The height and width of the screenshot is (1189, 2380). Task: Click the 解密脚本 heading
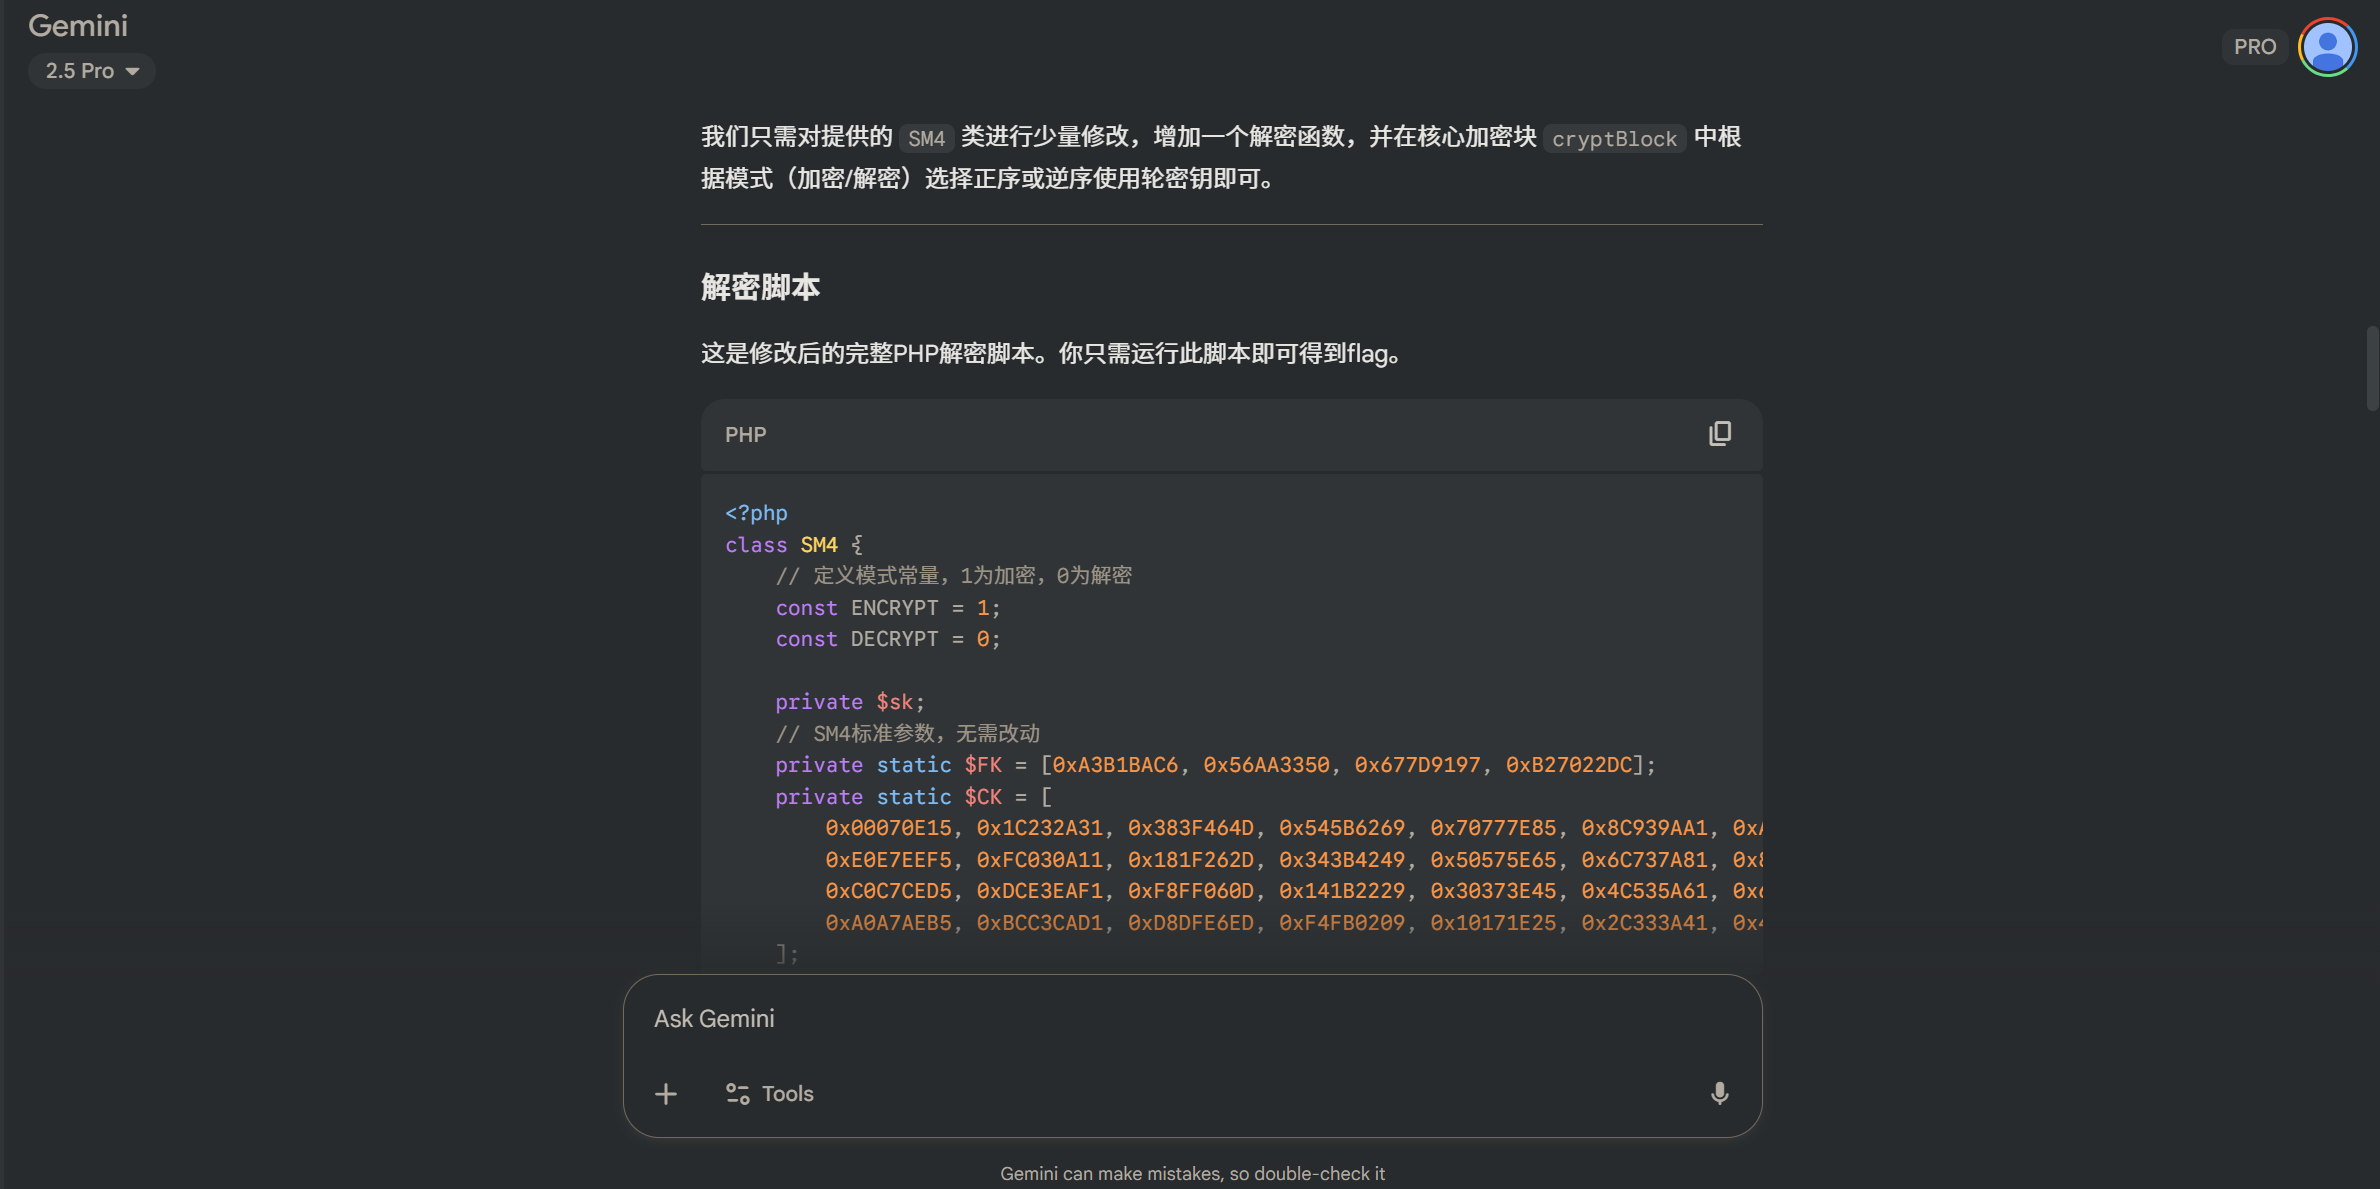click(760, 287)
